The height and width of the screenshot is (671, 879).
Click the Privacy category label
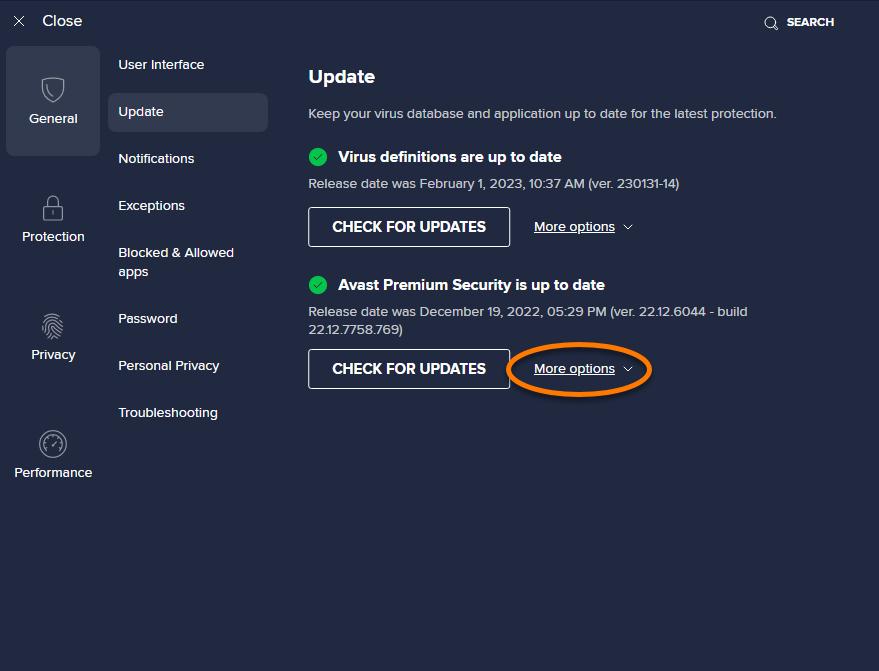53,355
